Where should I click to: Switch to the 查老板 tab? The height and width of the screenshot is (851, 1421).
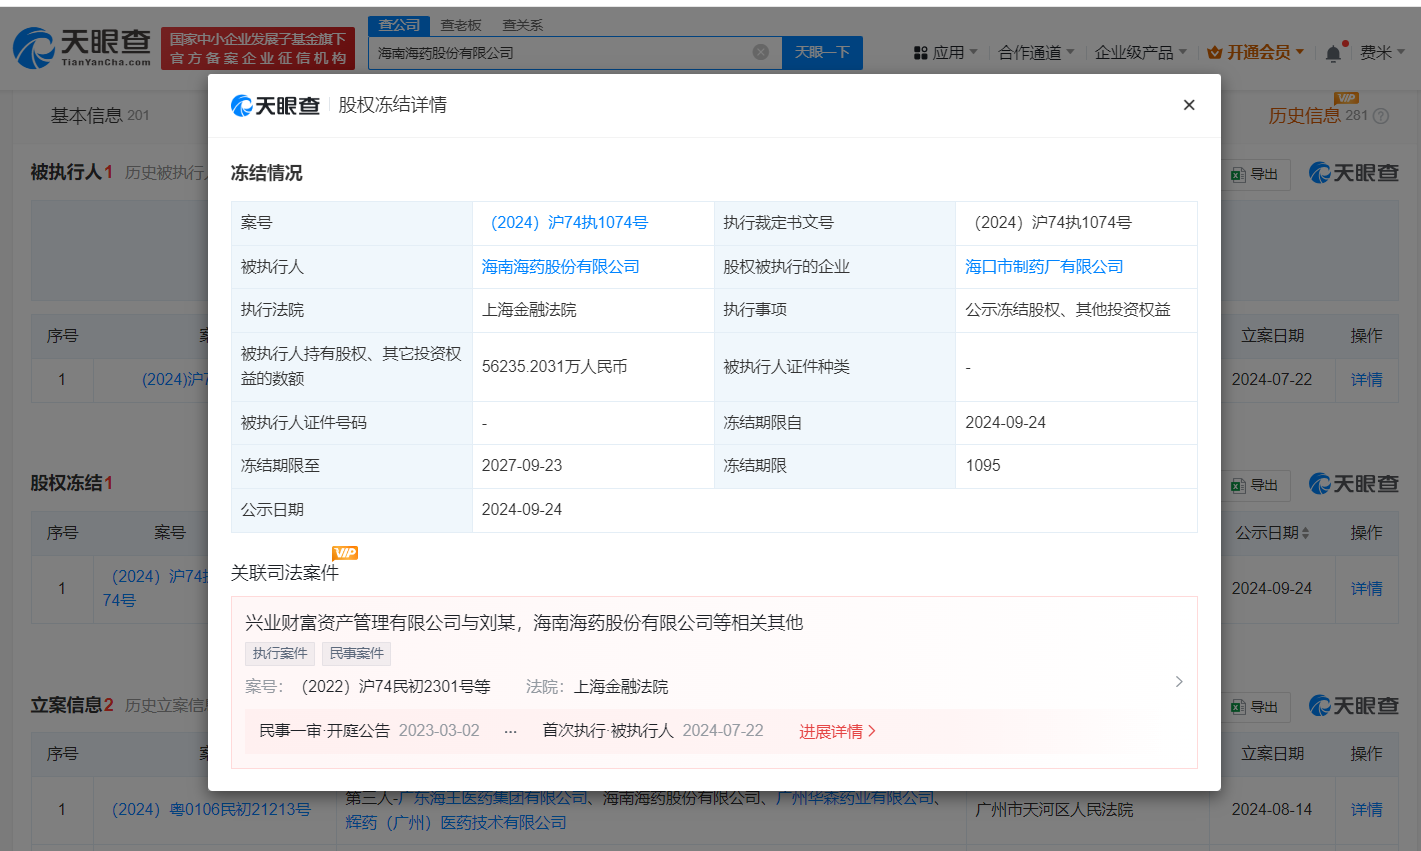[x=460, y=24]
